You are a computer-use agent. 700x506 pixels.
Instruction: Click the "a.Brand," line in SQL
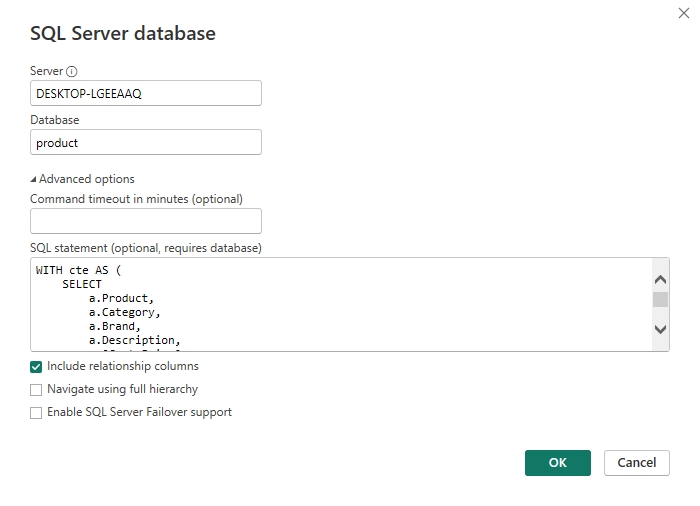tap(114, 326)
